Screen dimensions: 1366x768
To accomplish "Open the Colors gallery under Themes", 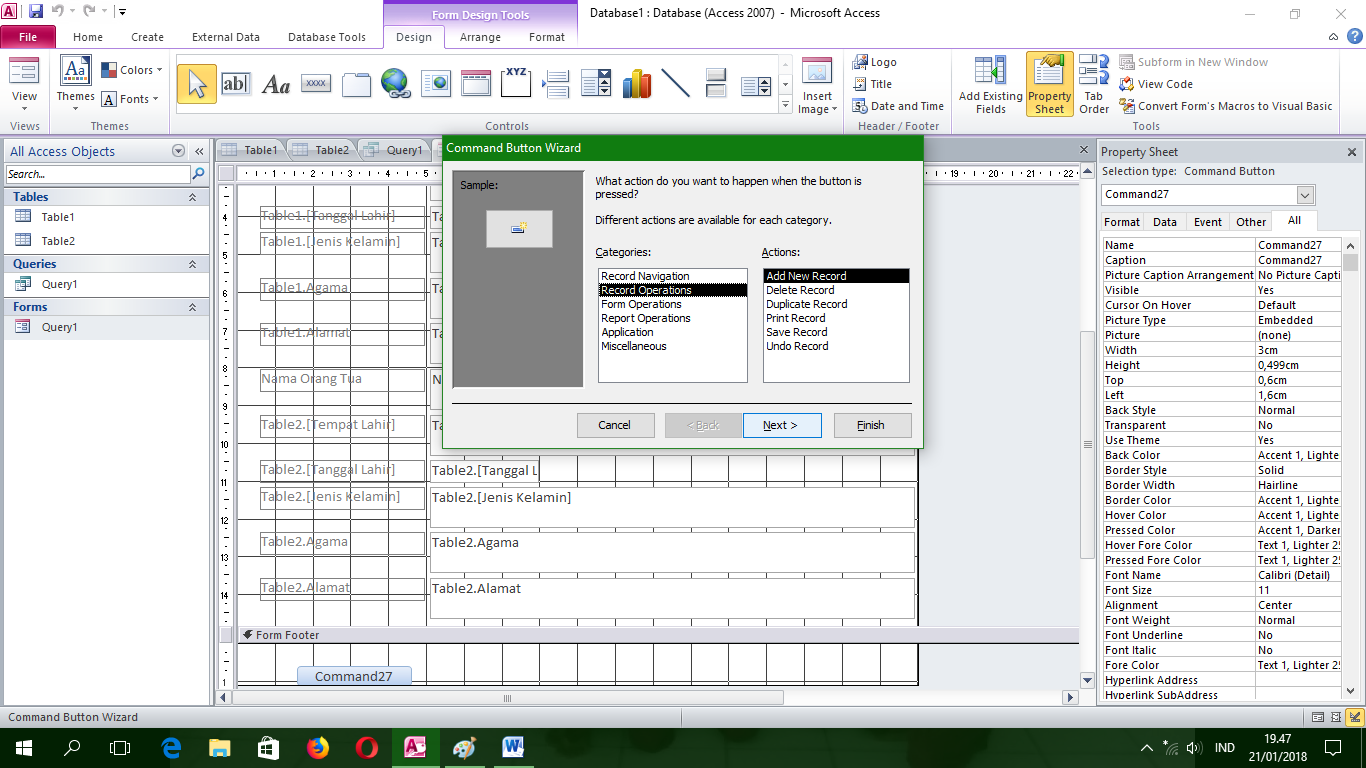I will (x=132, y=69).
